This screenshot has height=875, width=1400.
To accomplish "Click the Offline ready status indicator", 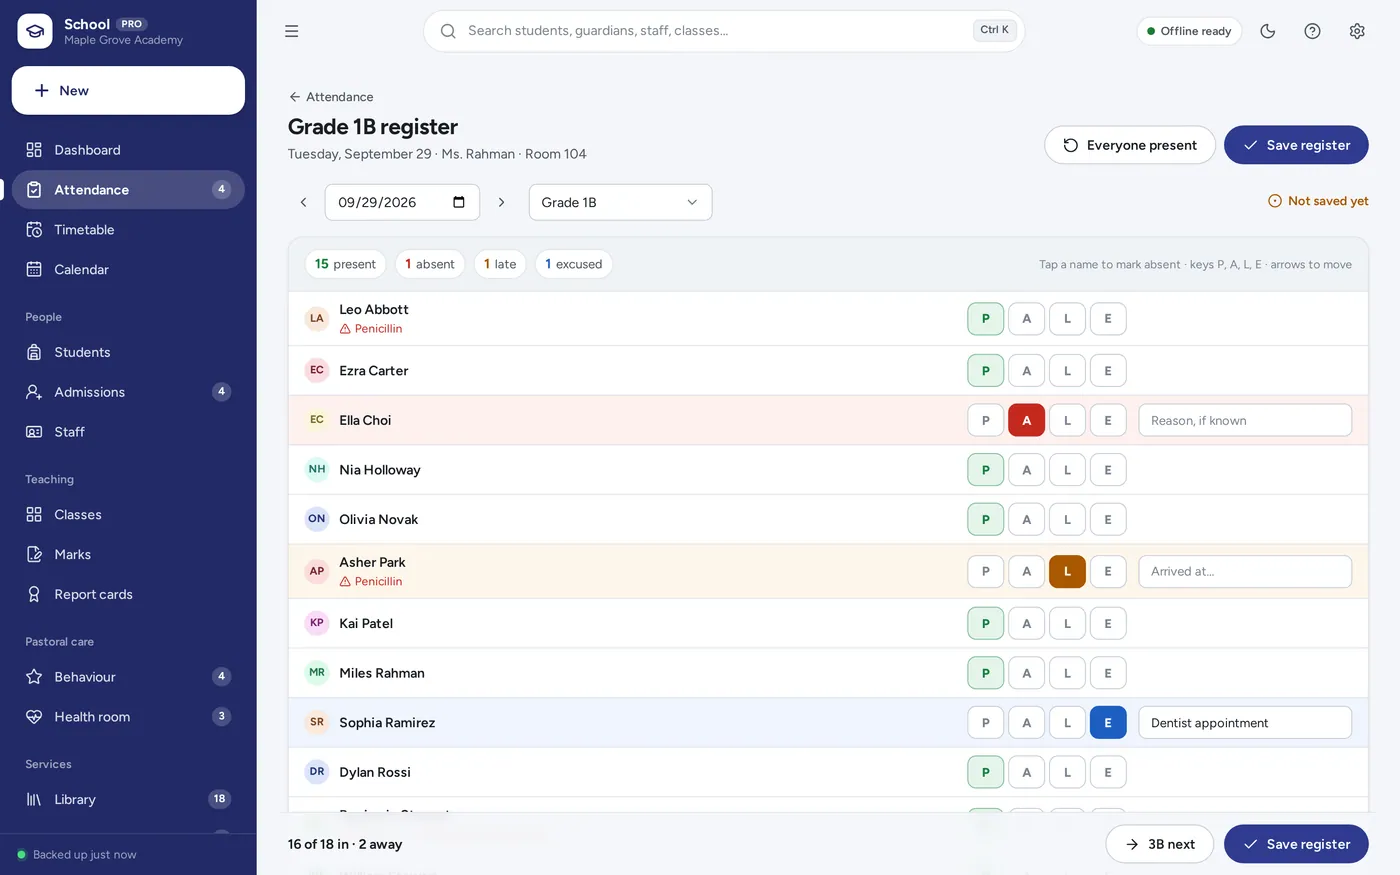I will [1189, 31].
